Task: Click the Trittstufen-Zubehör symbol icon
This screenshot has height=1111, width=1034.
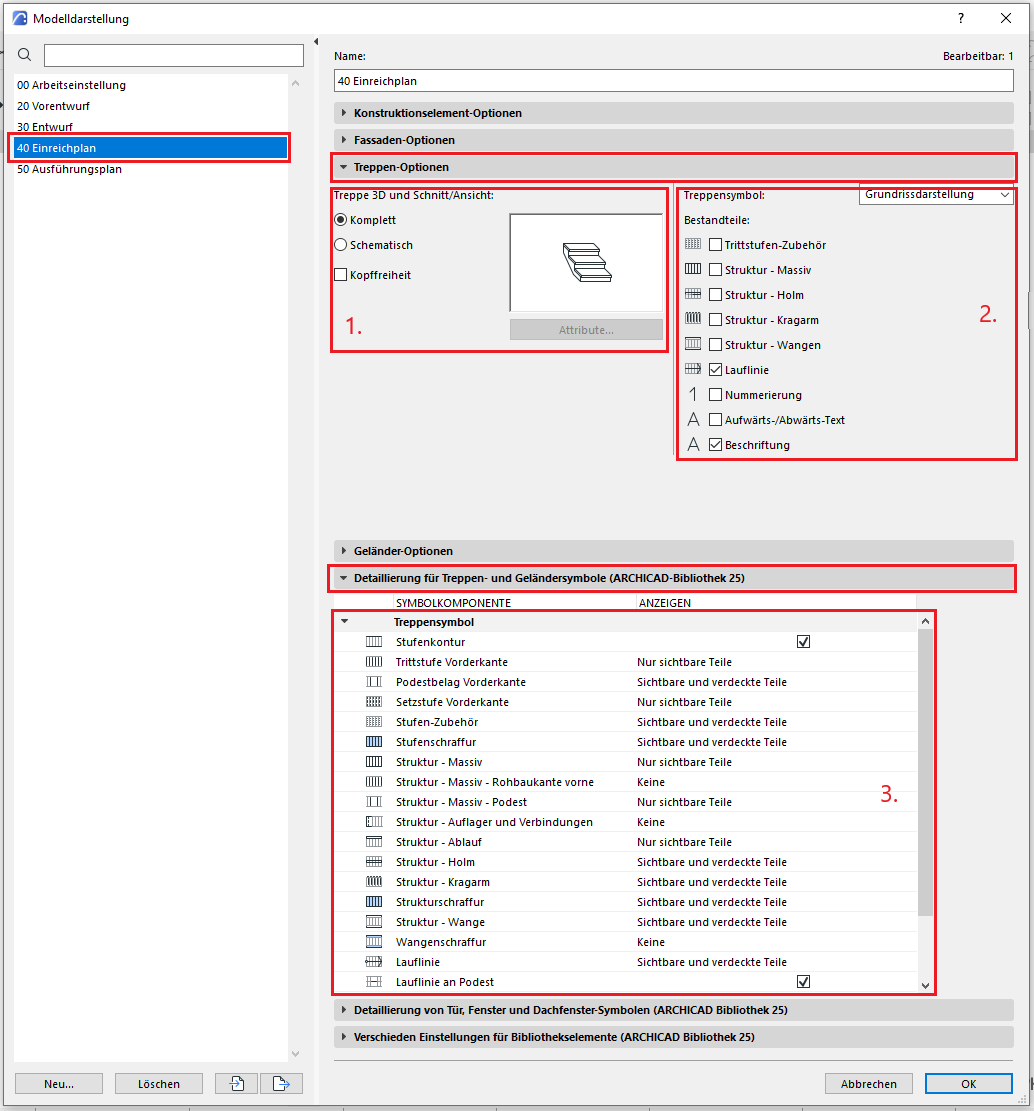Action: click(x=693, y=244)
